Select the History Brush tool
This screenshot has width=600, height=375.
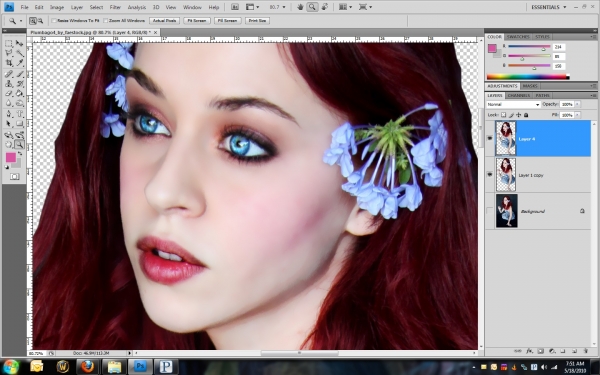19,83
